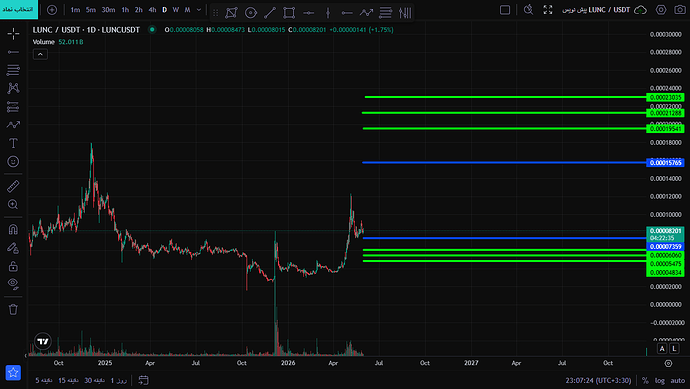Viewport: 690px width, 389px height.
Task: Pick the Fib retracement in floating toolbar
Action: (385, 13)
